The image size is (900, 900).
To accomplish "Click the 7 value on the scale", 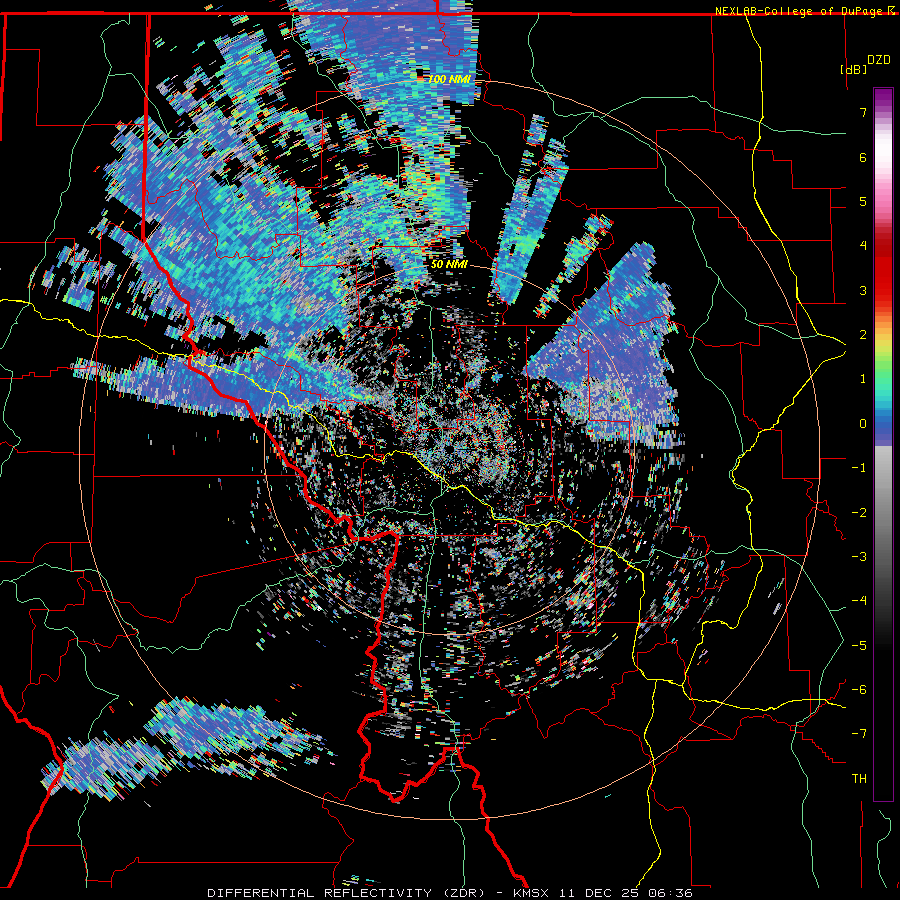I will pyautogui.click(x=862, y=112).
